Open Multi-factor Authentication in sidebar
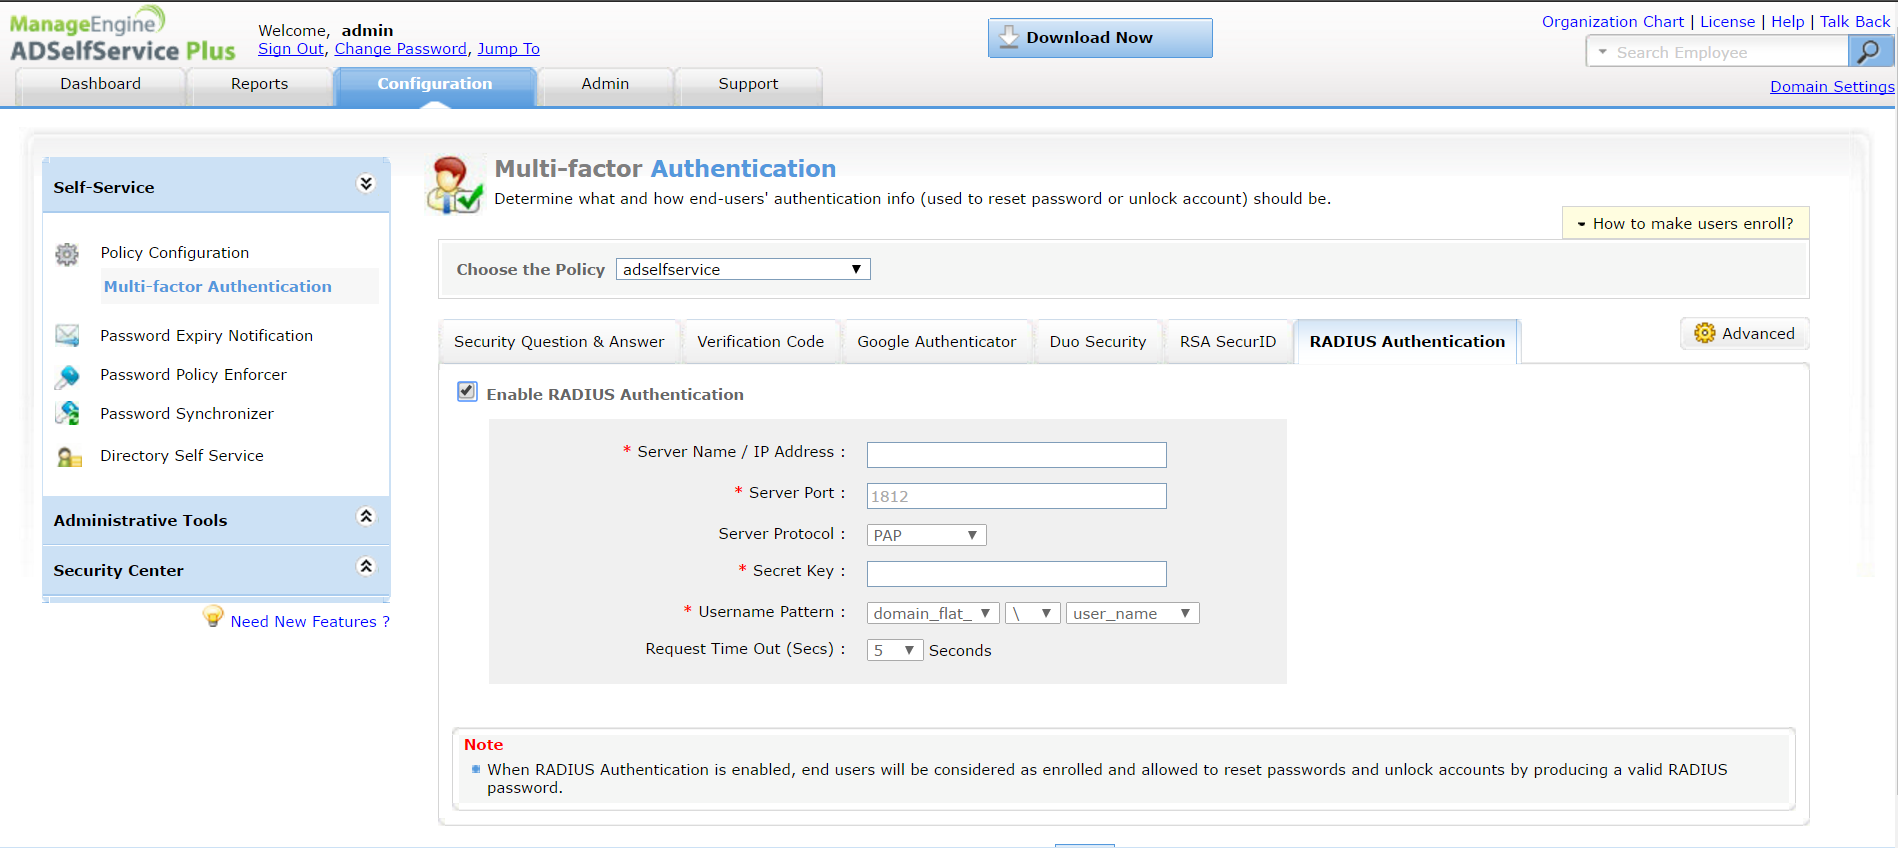Screen dimensions: 1898x848 218,287
